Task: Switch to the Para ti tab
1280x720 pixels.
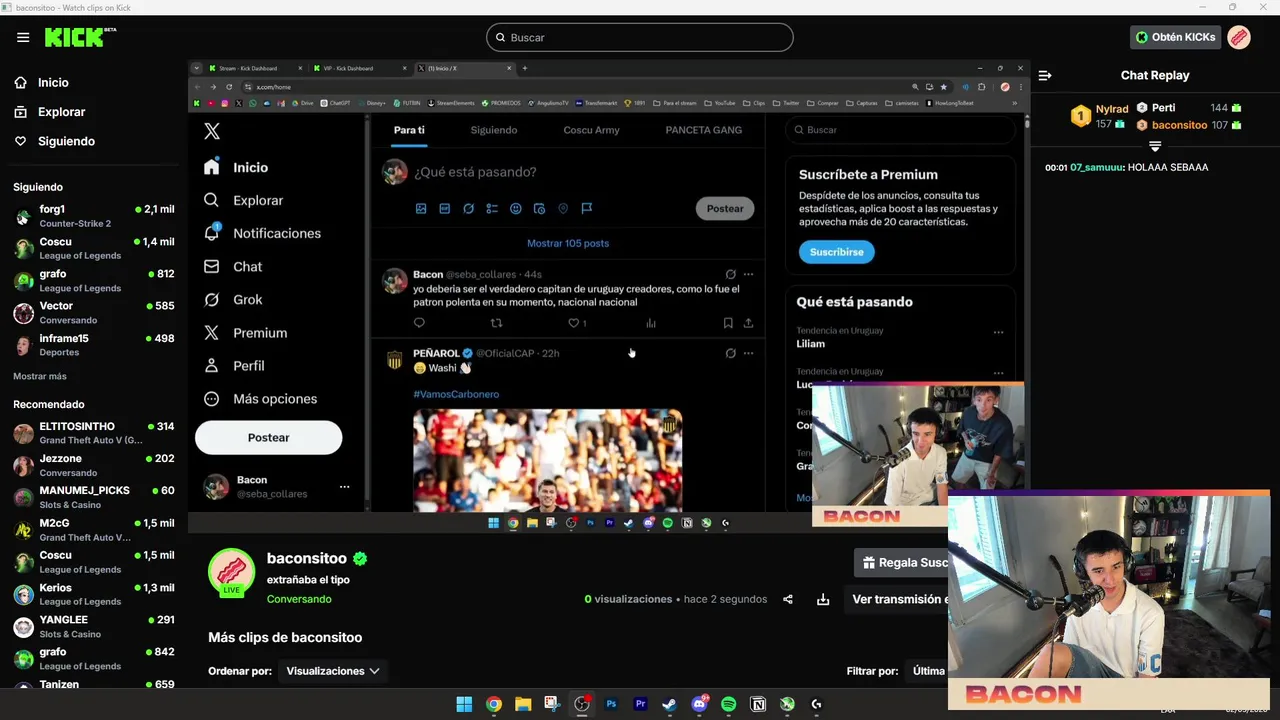Action: click(409, 130)
